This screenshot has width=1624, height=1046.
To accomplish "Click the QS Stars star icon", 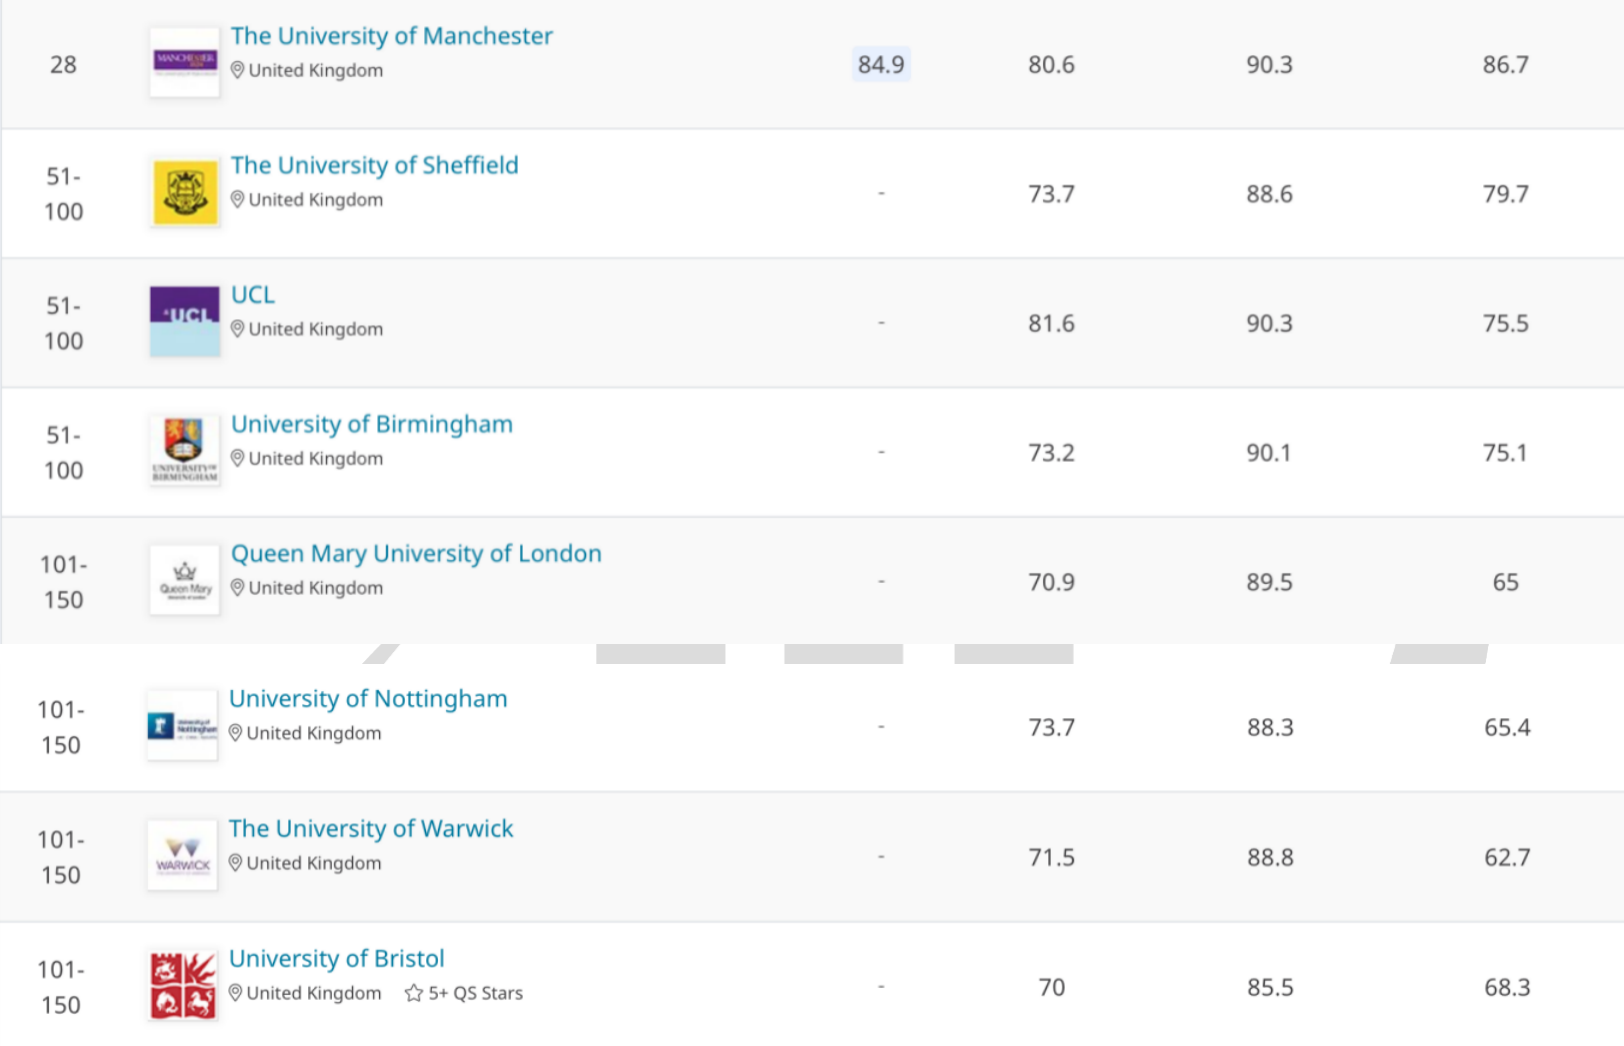I will [413, 993].
